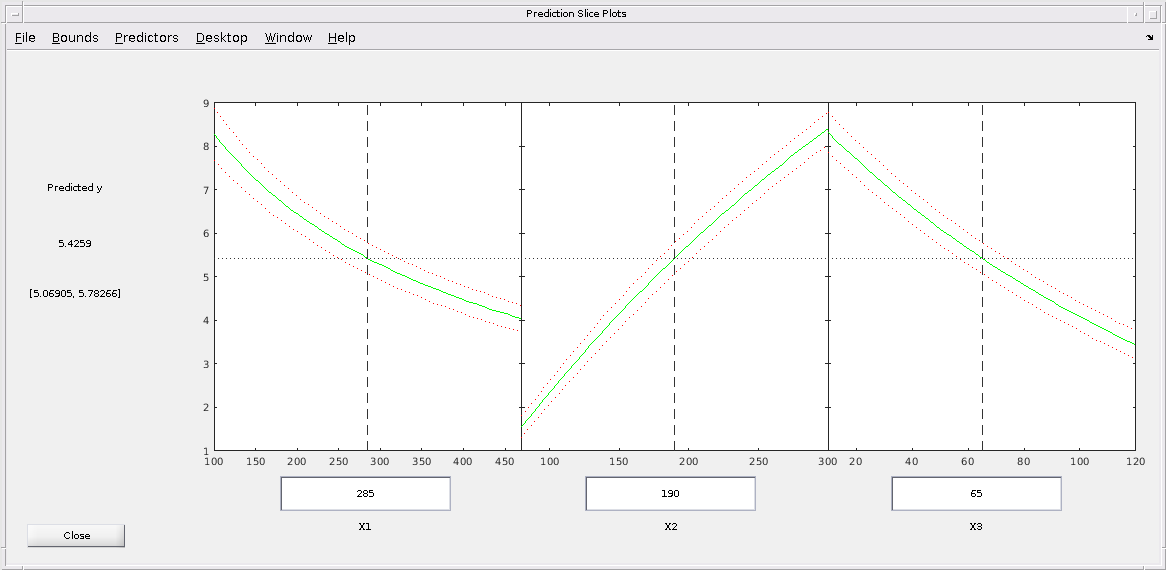The width and height of the screenshot is (1166, 570).
Task: Click the 'Predicted y' label
Action: pyautogui.click(x=75, y=188)
